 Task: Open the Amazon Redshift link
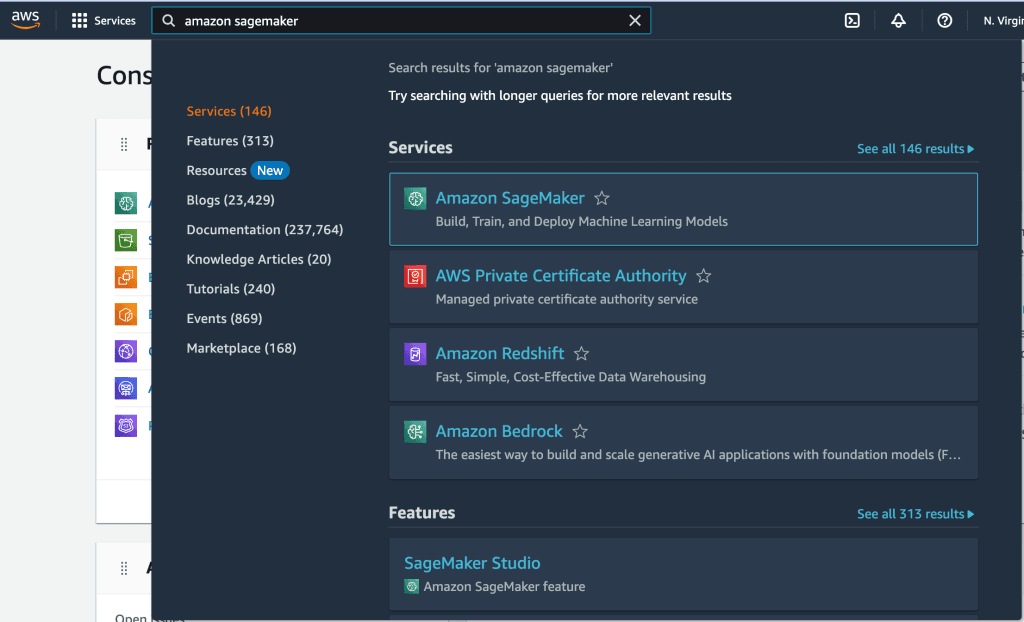pos(500,353)
